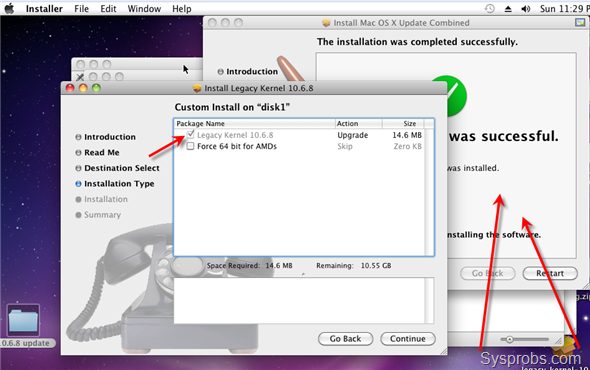This screenshot has height=370, width=590.
Task: Click the Time Machine menu bar icon
Action: pyautogui.click(x=489, y=9)
